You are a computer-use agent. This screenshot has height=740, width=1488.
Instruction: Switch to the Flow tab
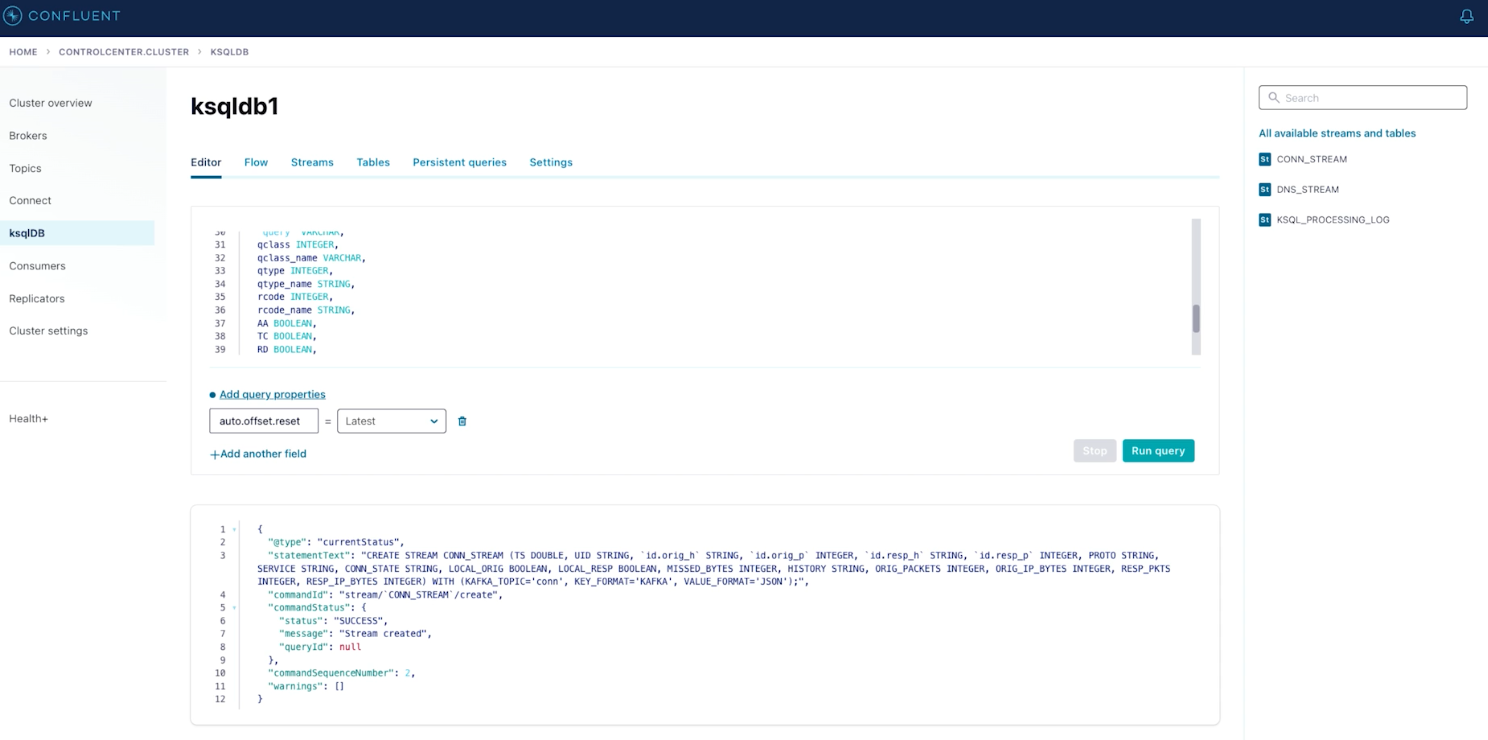pyautogui.click(x=256, y=162)
